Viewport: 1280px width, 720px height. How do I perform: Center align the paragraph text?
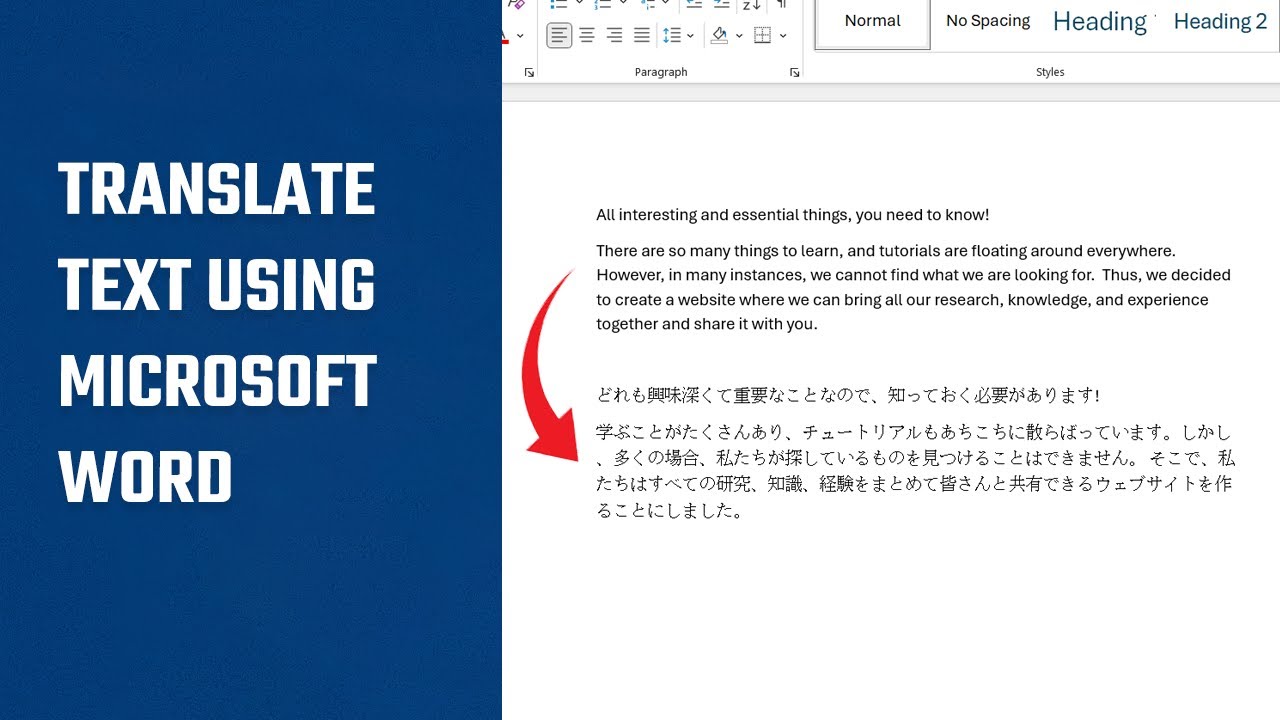587,36
